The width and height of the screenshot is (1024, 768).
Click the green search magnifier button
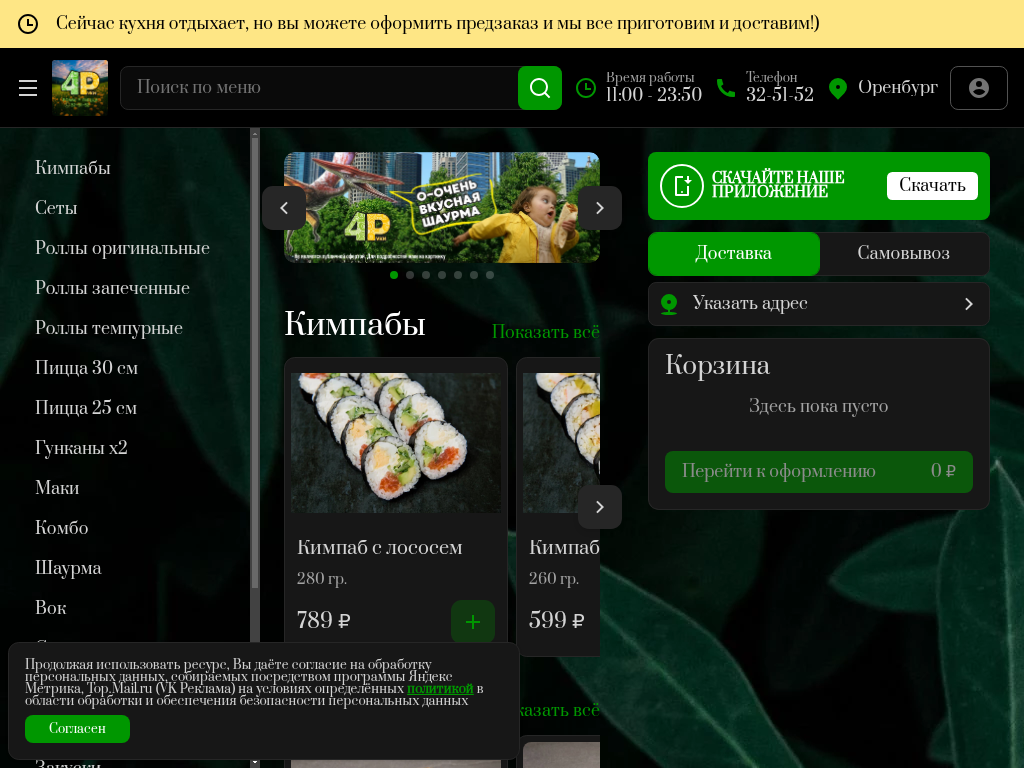pos(539,88)
